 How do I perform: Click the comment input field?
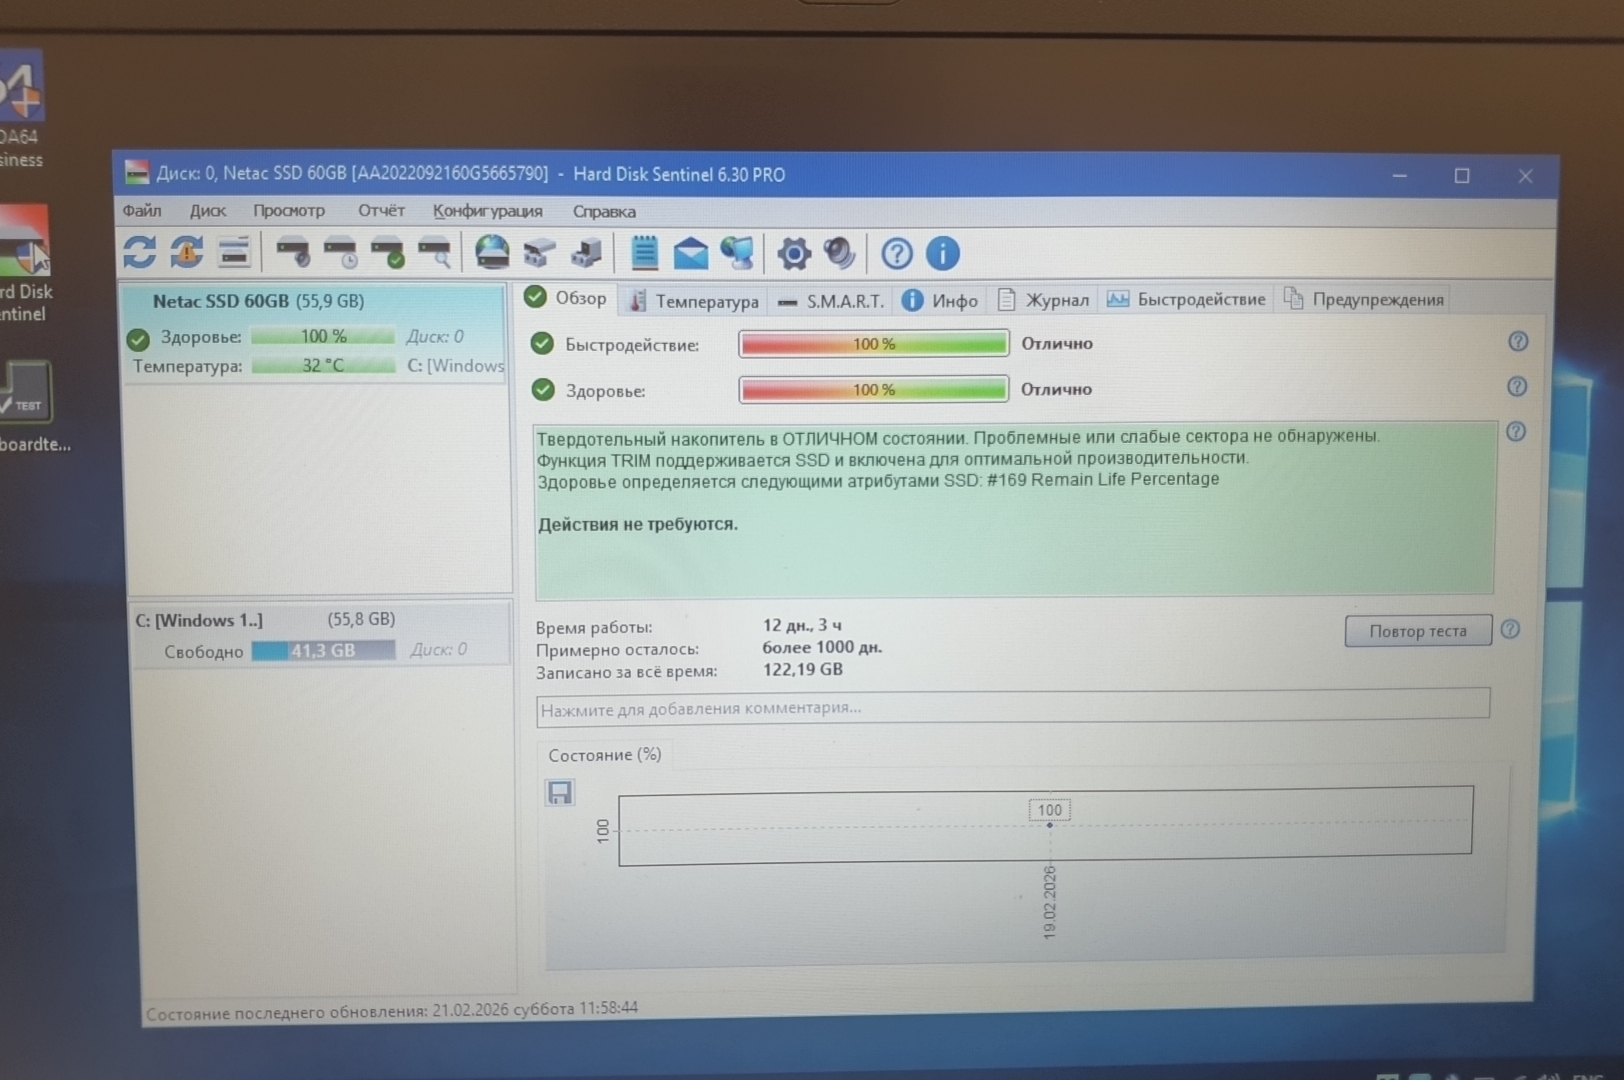(x=1011, y=708)
